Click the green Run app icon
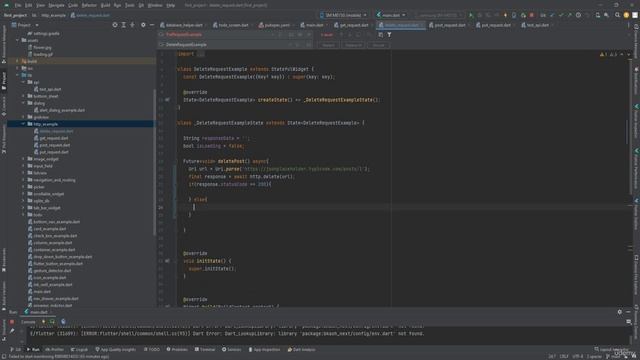Image resolution: width=640 pixels, height=360 pixels. 471,15
